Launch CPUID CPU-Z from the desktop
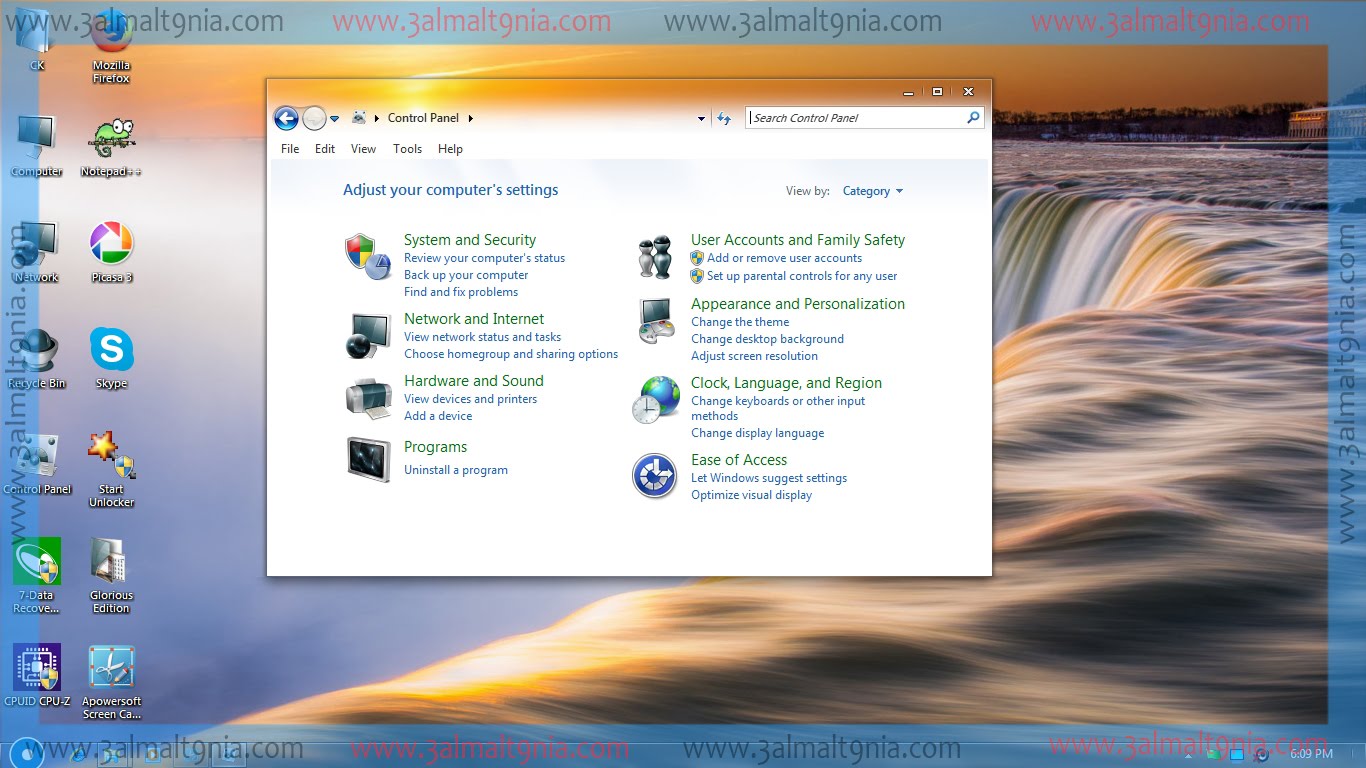The height and width of the screenshot is (768, 1366). 37,665
